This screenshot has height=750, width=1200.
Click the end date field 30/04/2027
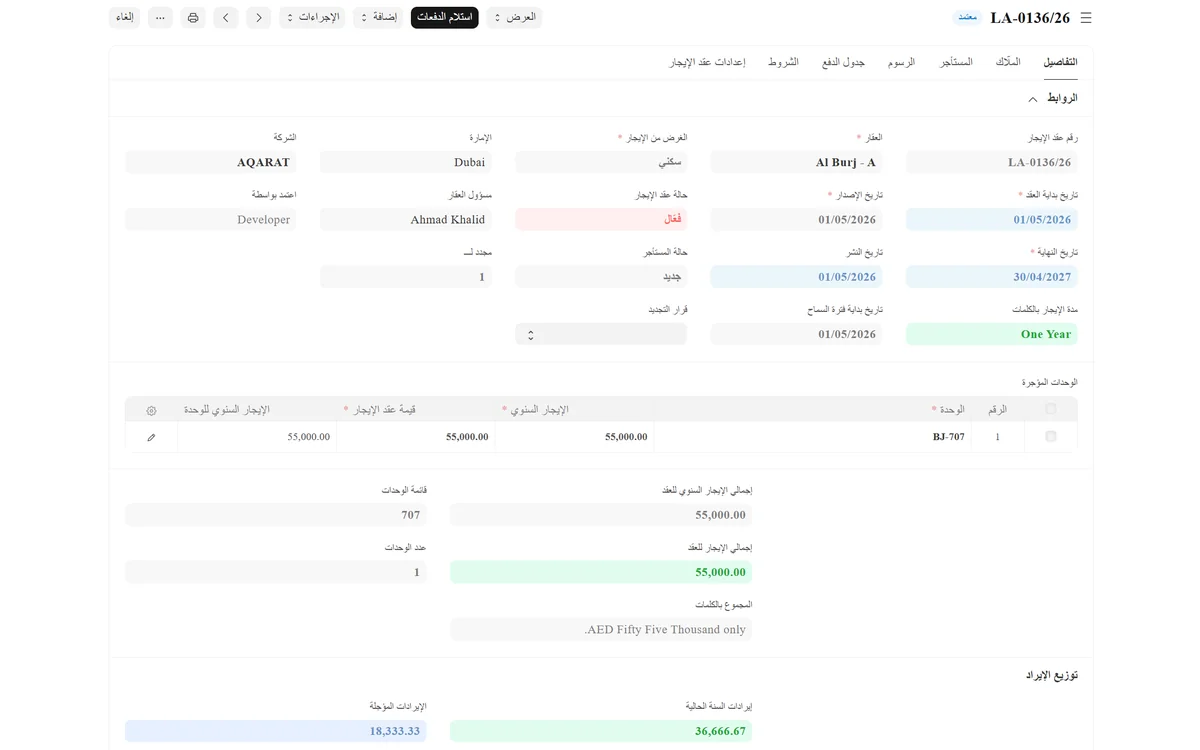coord(992,277)
